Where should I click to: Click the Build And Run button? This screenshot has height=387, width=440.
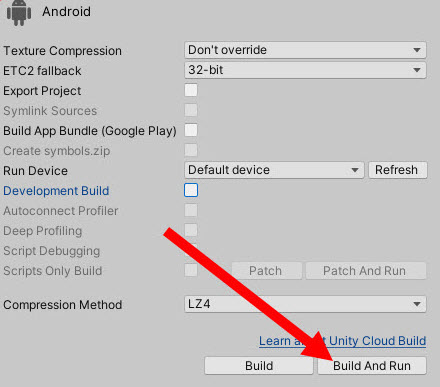pyautogui.click(x=372, y=366)
